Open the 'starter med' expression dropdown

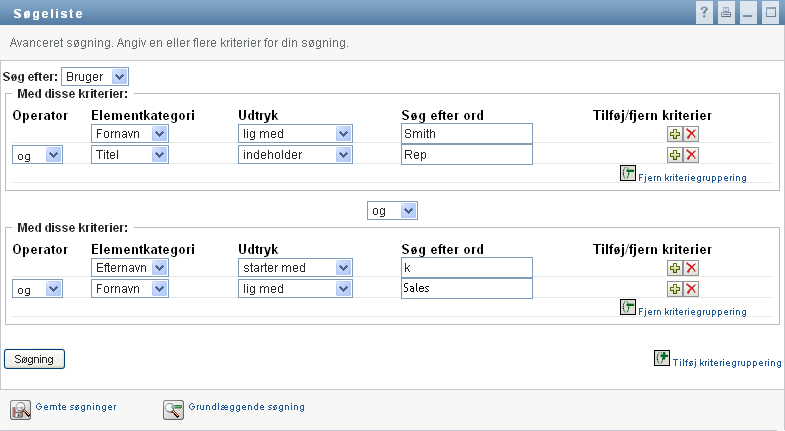tap(295, 267)
